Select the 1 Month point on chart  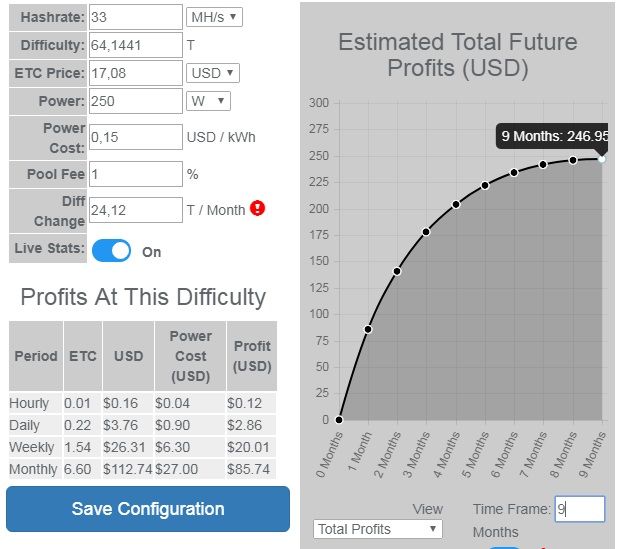pos(368,329)
